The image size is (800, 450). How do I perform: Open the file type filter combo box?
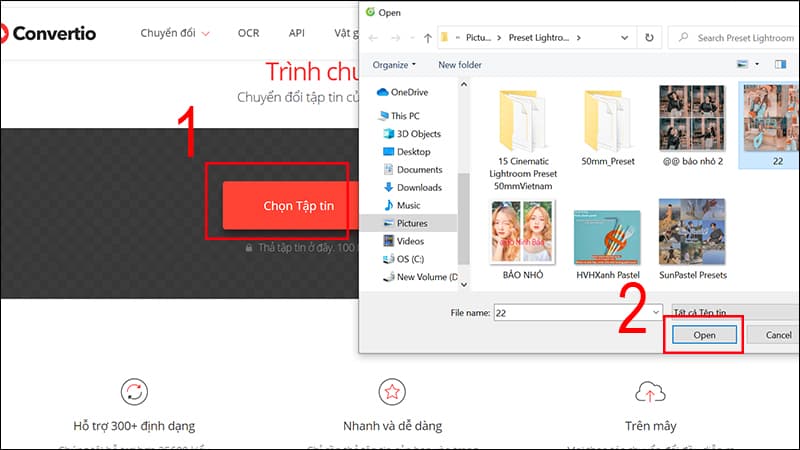[733, 313]
